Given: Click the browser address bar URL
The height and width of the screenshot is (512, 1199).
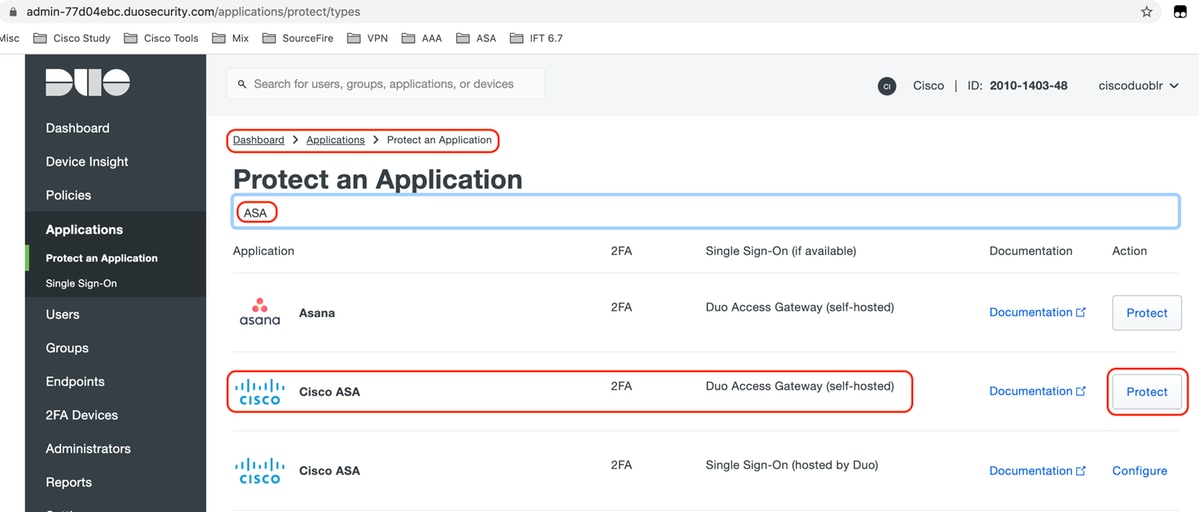Looking at the screenshot, I should (193, 11).
